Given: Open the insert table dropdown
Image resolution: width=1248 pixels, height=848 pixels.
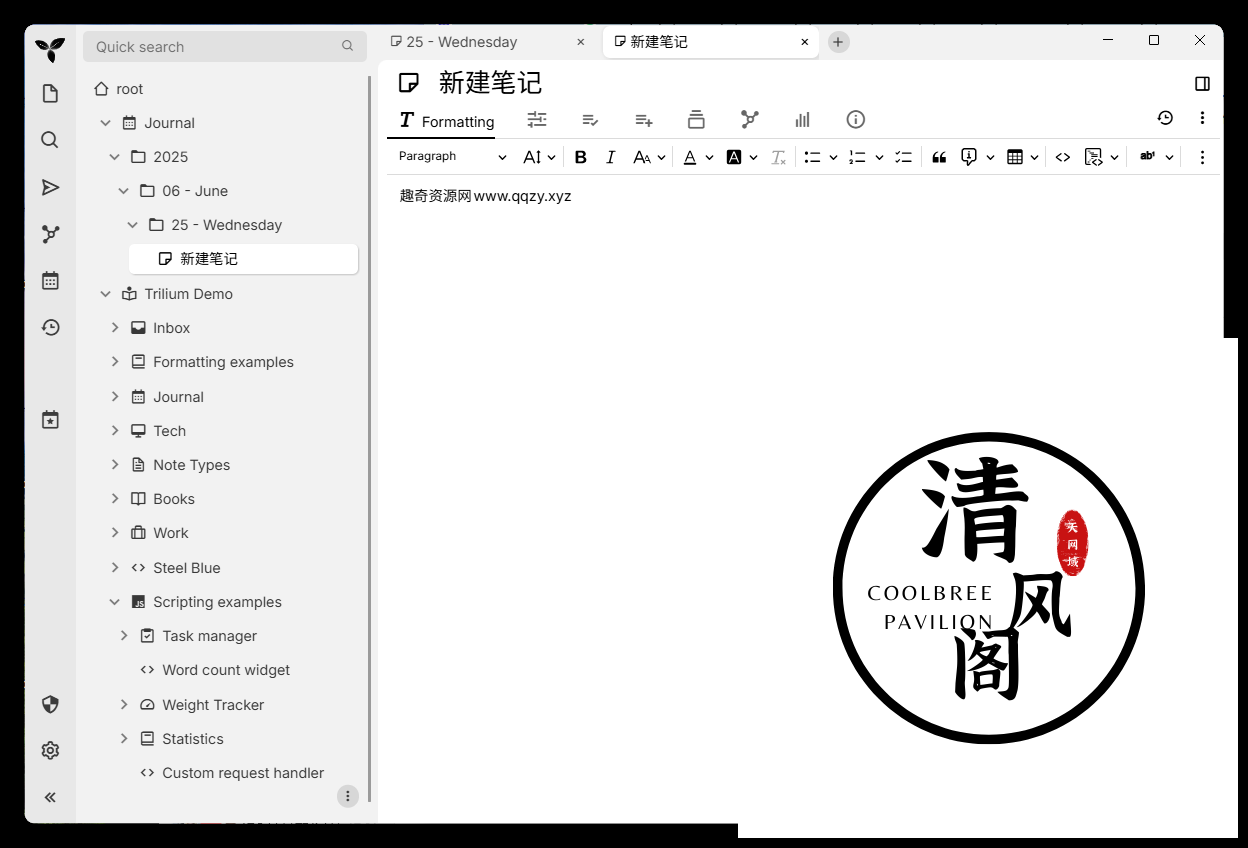Looking at the screenshot, I should [x=1023, y=157].
